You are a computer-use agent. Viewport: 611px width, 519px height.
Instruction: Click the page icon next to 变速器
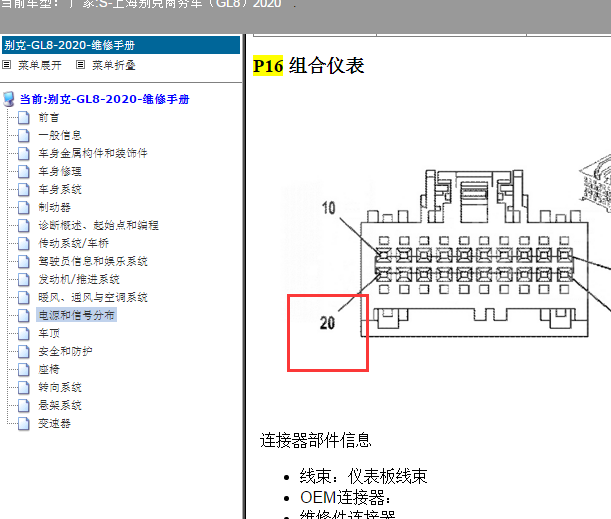tap(23, 423)
